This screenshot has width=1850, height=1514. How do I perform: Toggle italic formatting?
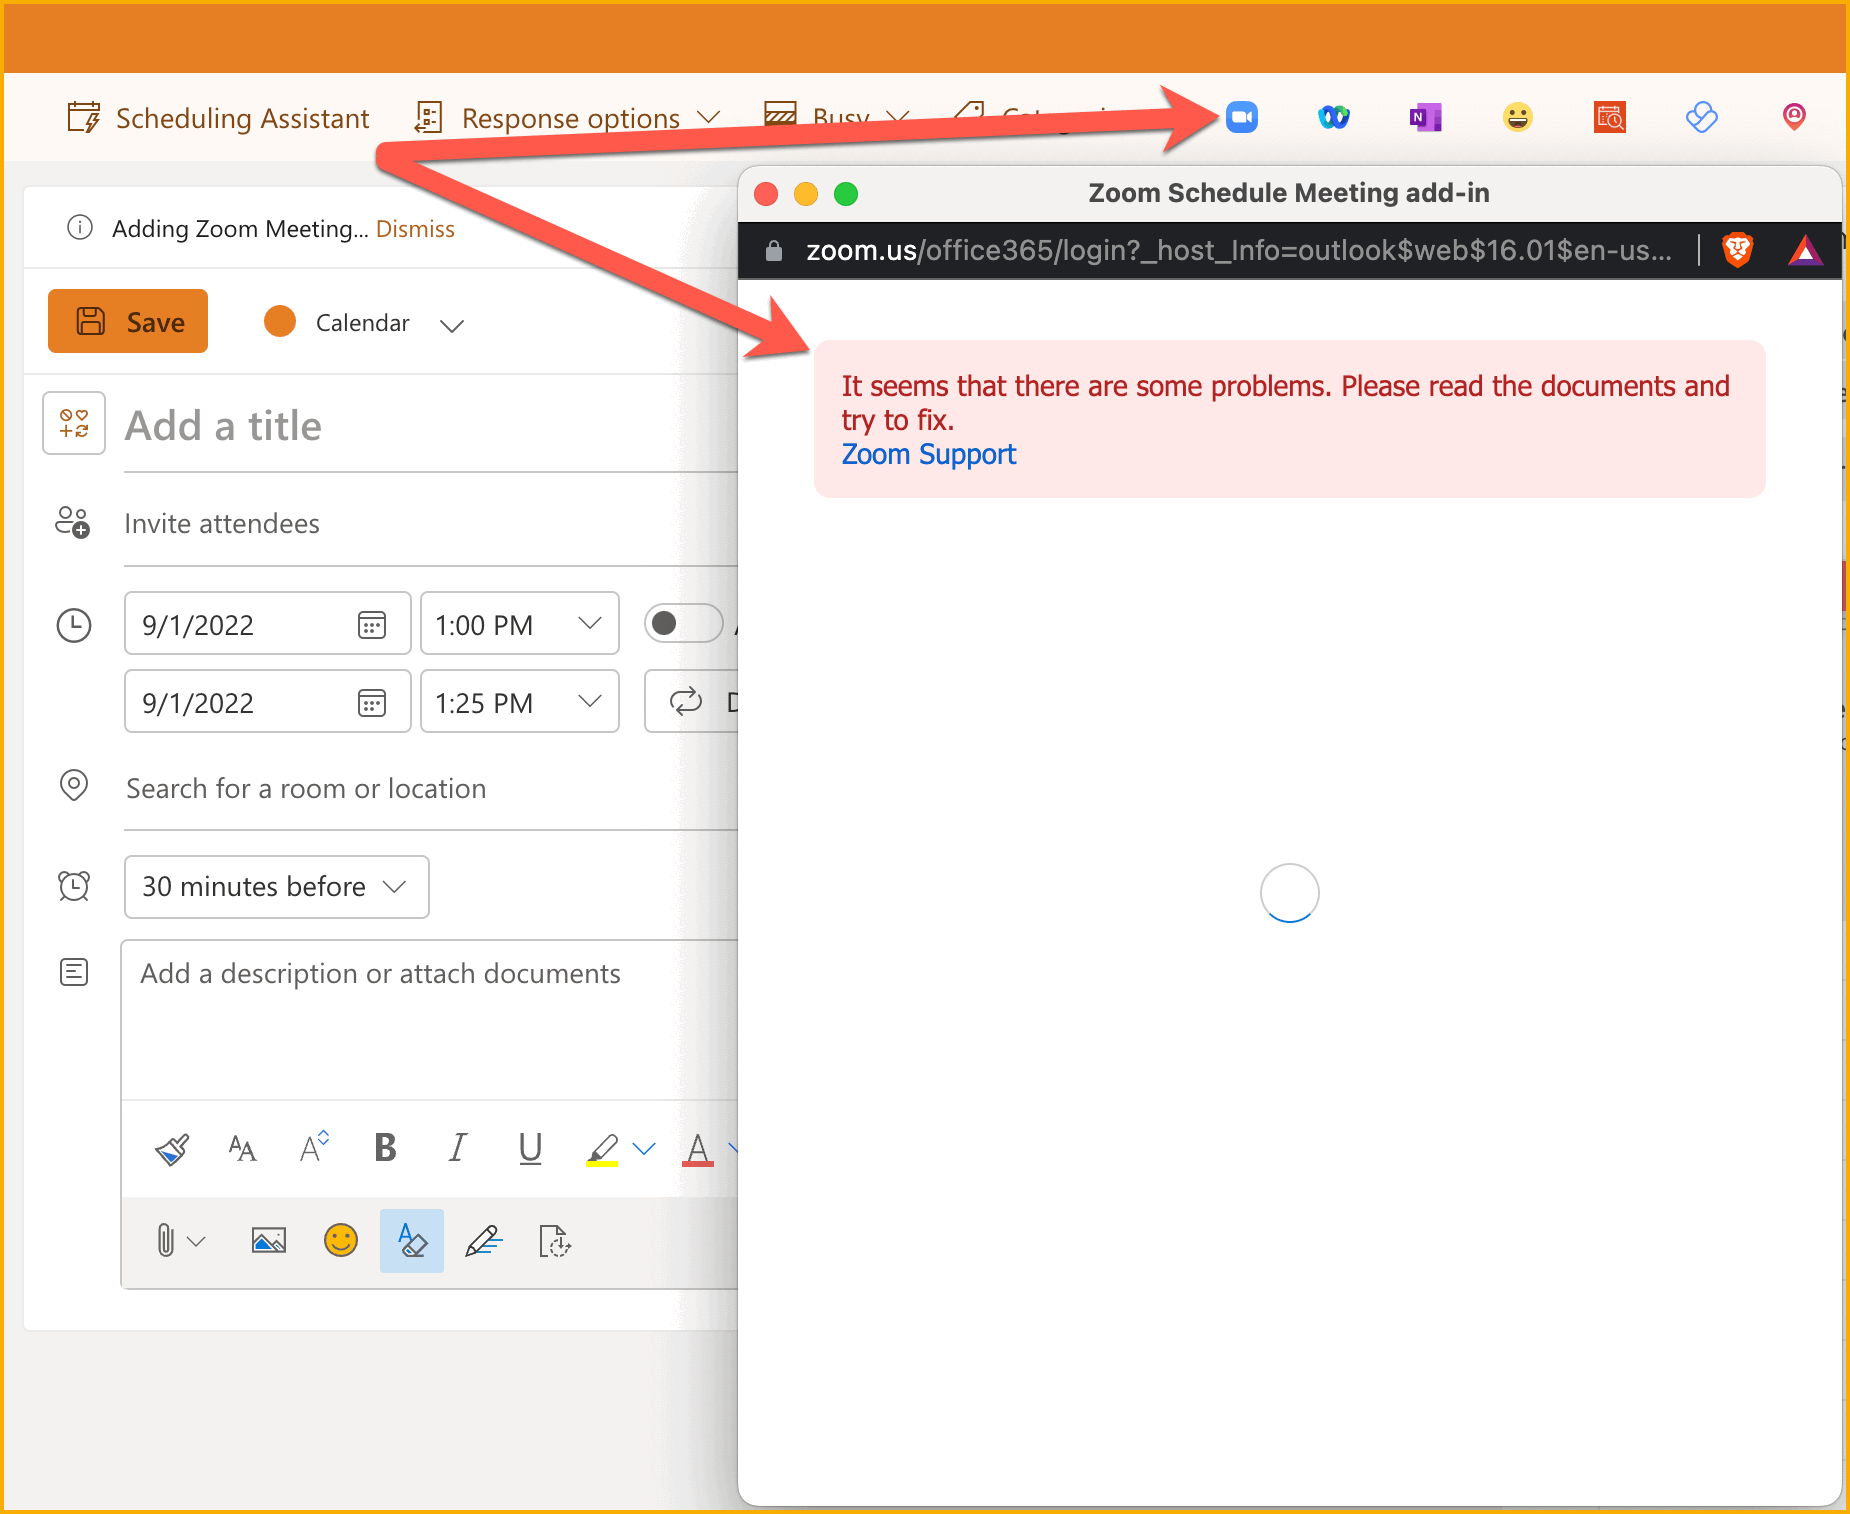click(458, 1148)
